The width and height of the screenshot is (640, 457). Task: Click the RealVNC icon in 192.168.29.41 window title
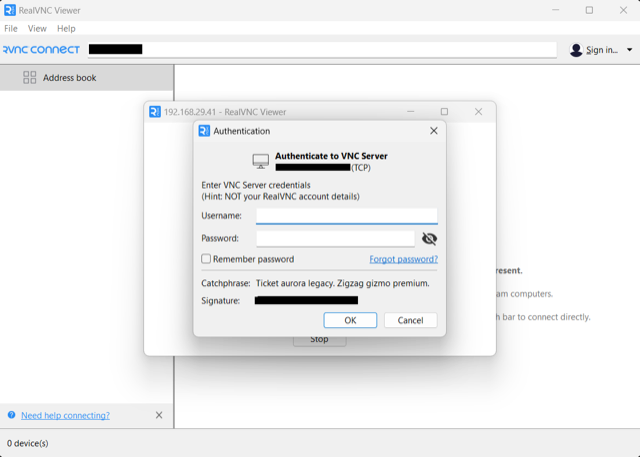click(155, 112)
